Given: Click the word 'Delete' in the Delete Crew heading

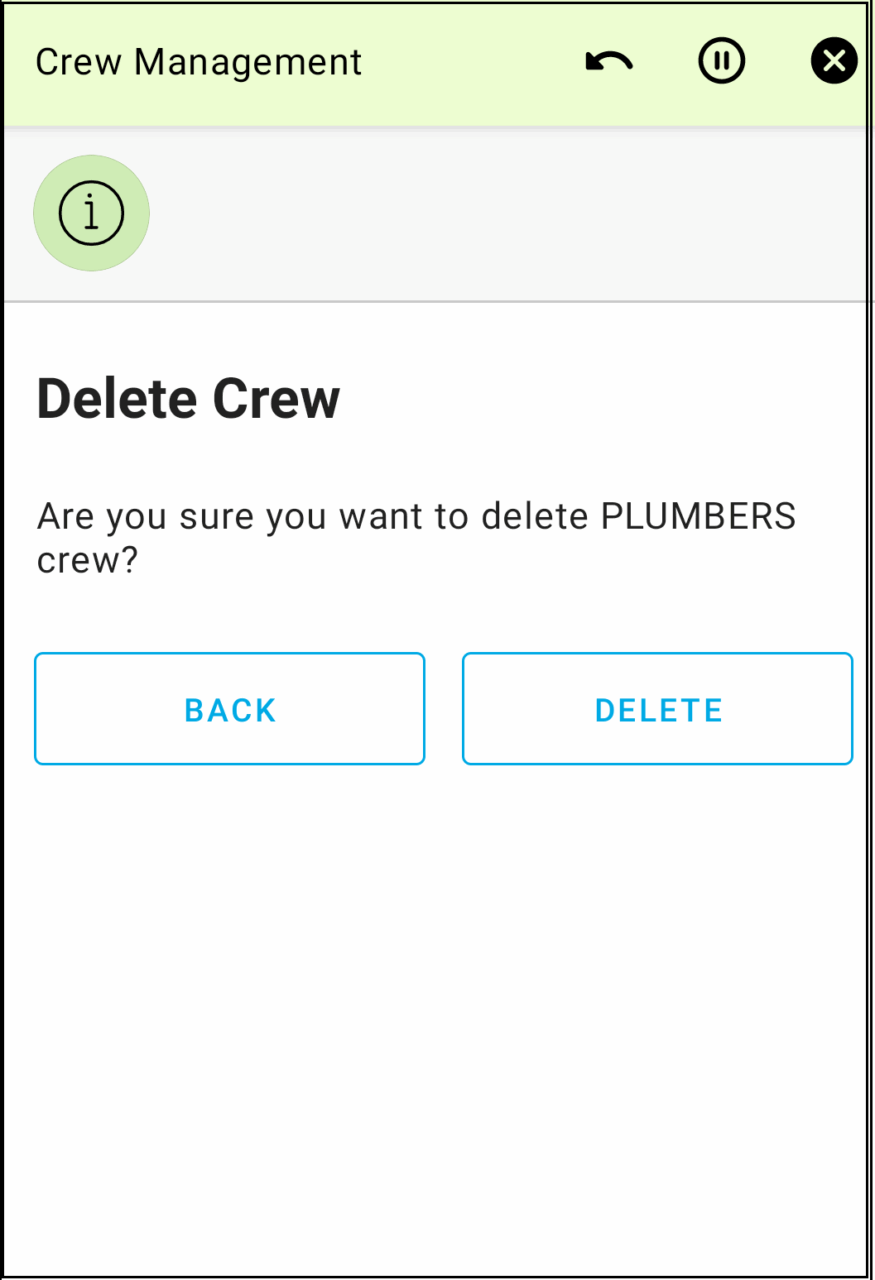Looking at the screenshot, I should pos(116,398).
